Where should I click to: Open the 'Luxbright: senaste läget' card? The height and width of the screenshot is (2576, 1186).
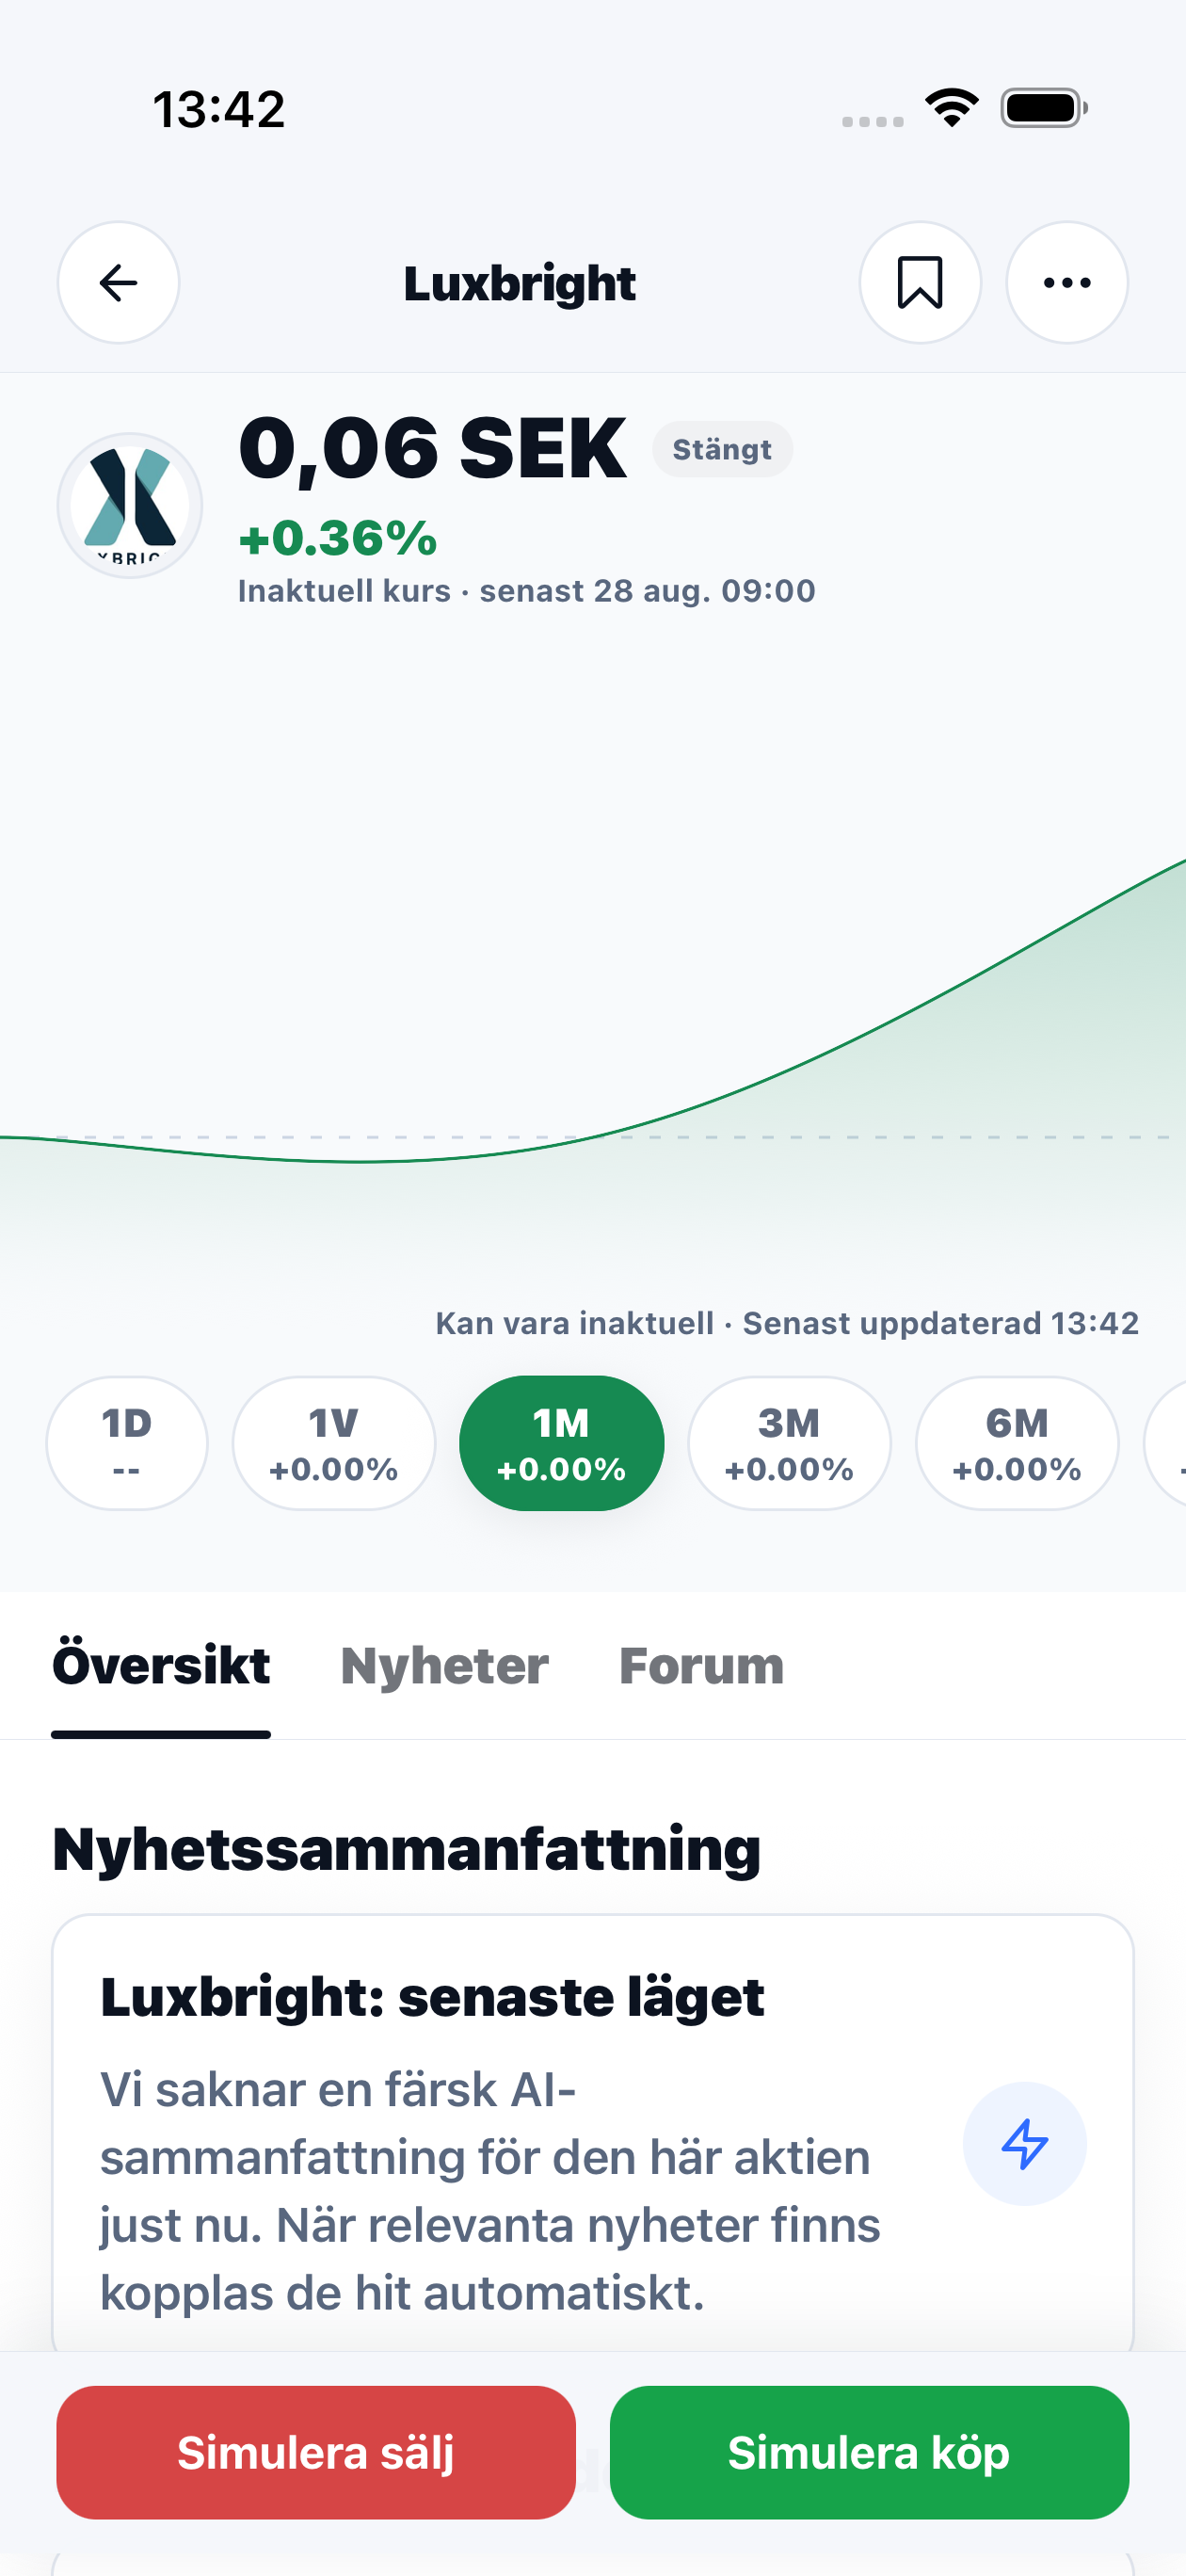593,2133
